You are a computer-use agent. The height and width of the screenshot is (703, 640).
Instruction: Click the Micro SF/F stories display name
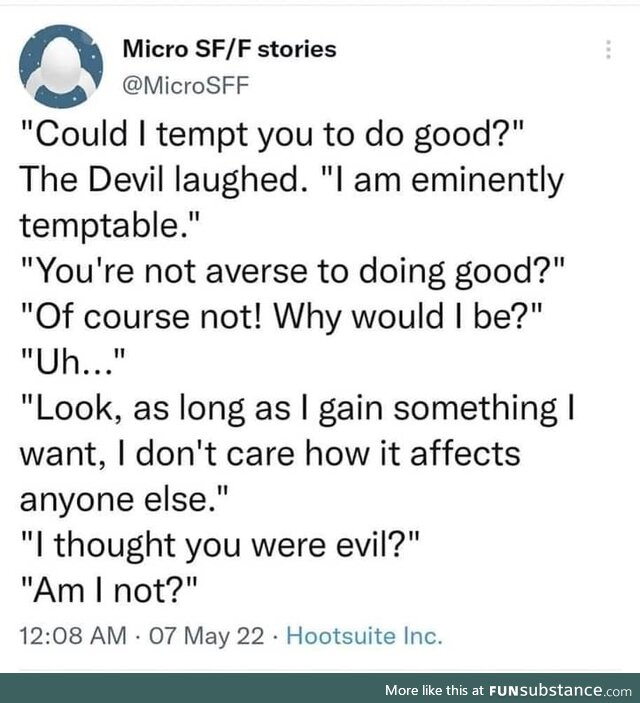(x=229, y=49)
